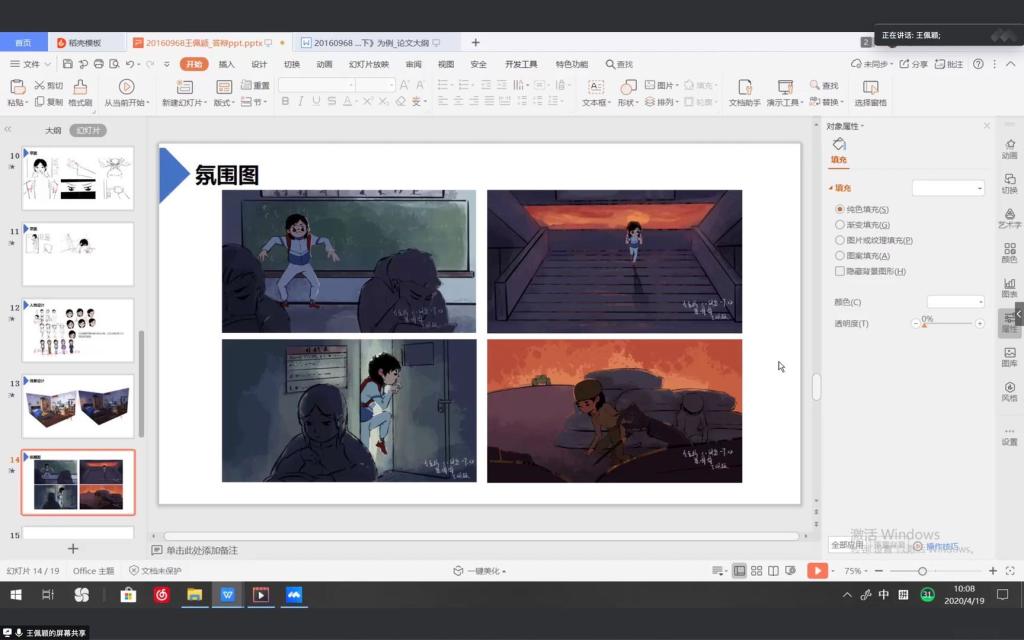The width and height of the screenshot is (1024, 640).
Task: Click the Apply to All (全部应用) button
Action: 847,545
